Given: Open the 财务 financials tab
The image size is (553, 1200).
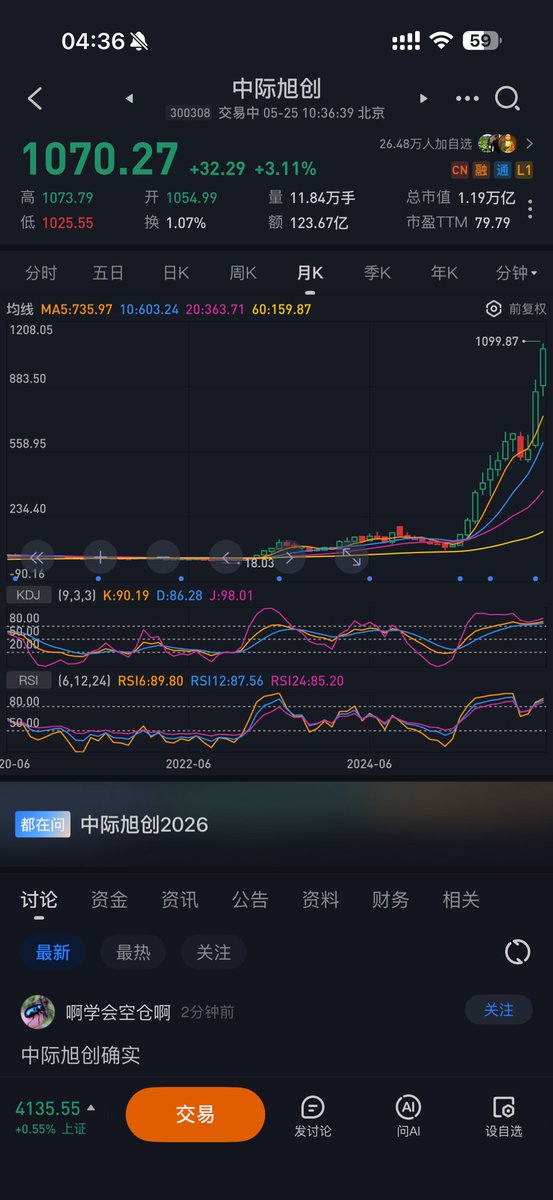Looking at the screenshot, I should 391,900.
